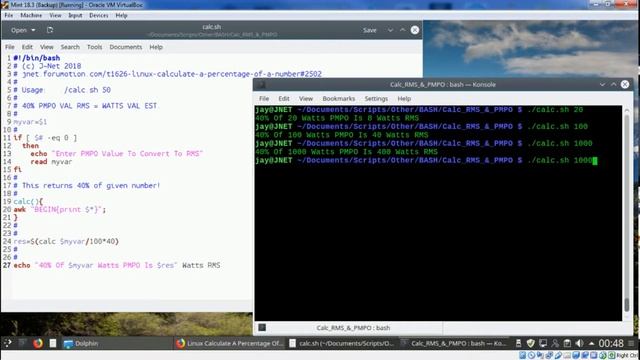640x360 pixels.
Task: Open the VirtualBox Machine menu
Action: (31, 16)
